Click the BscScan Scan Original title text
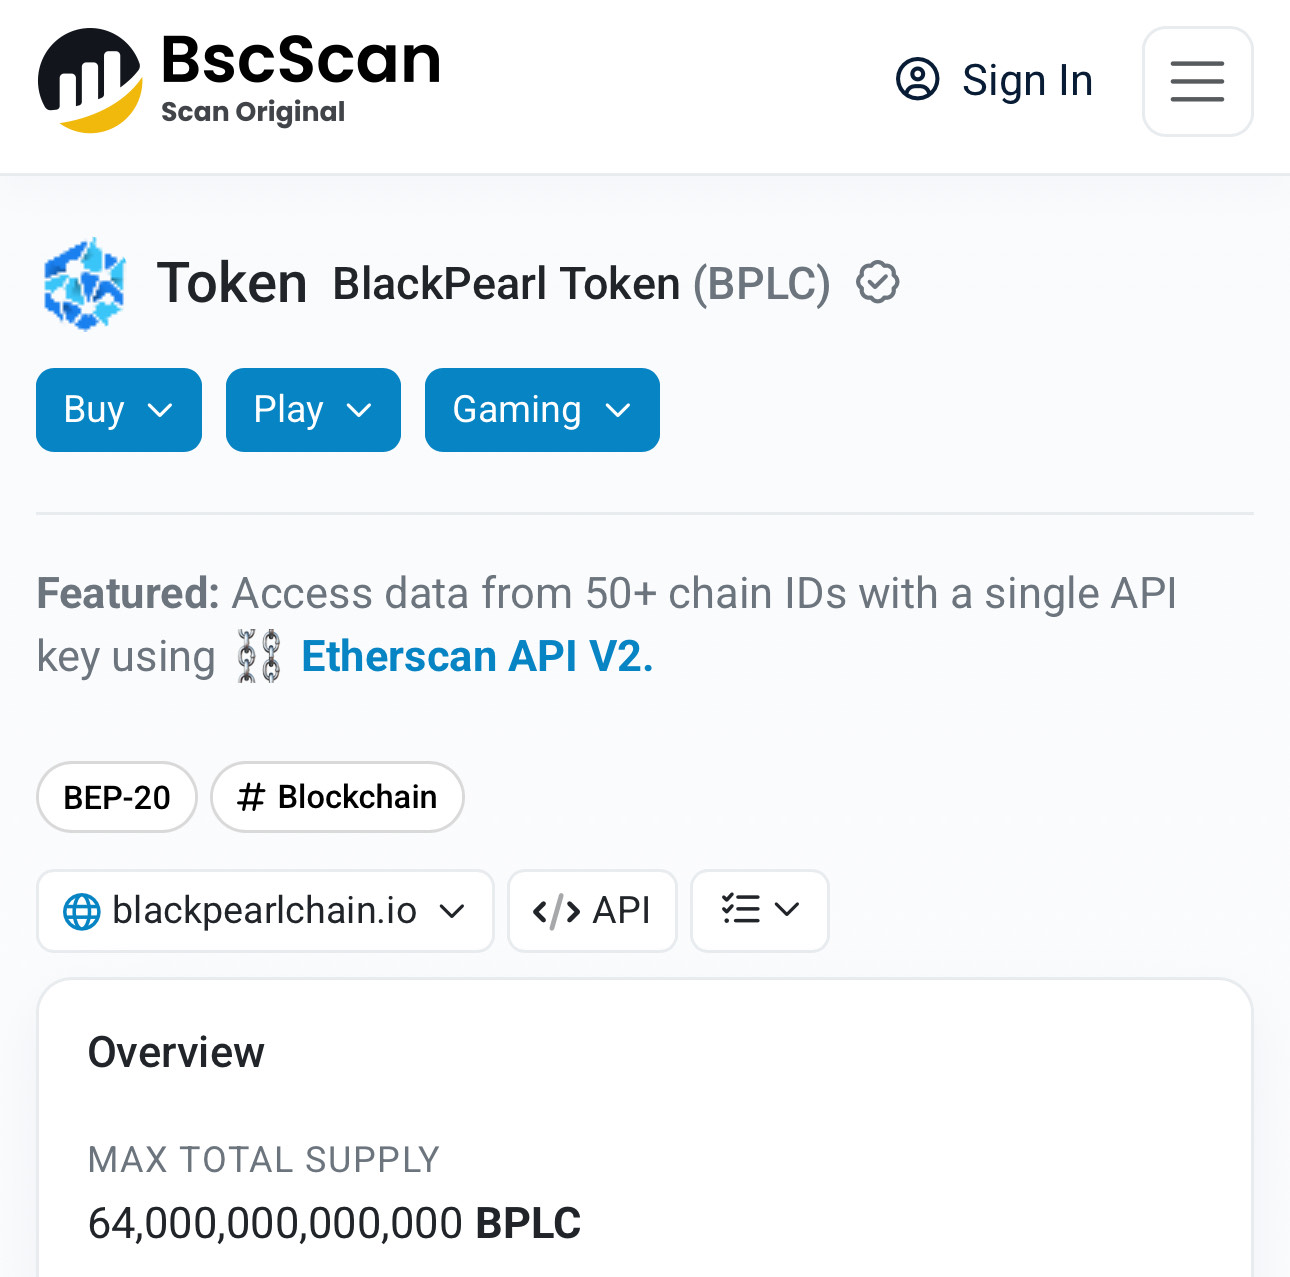 point(300,78)
